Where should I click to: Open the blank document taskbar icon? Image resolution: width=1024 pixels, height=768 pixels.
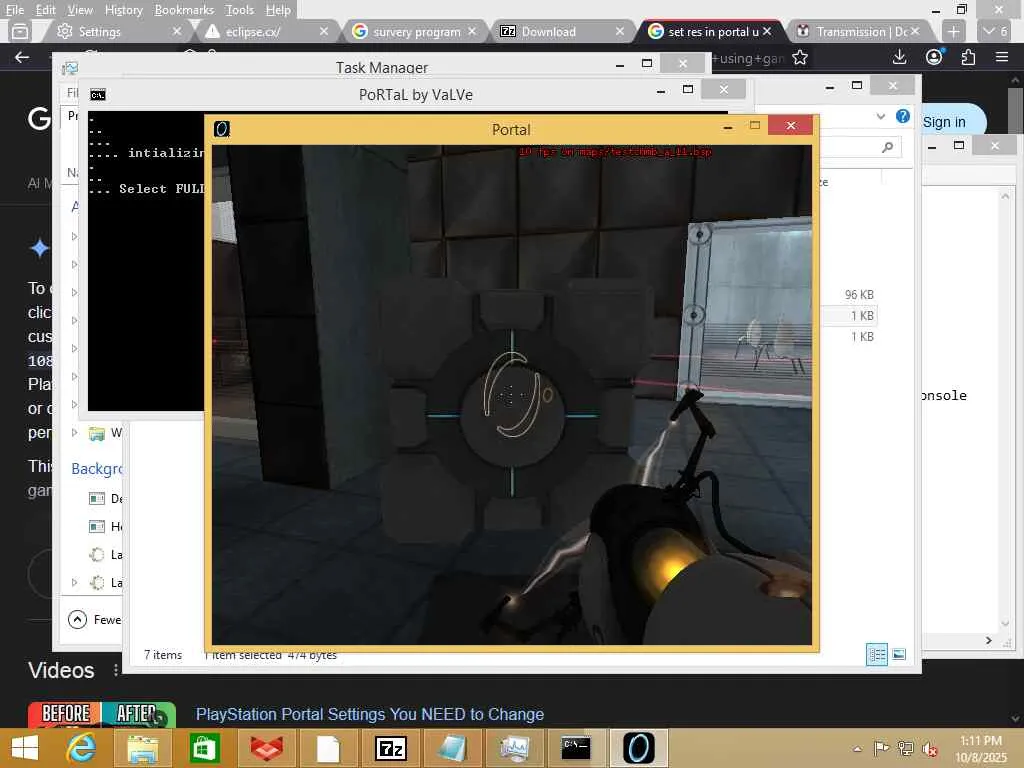[x=328, y=748]
